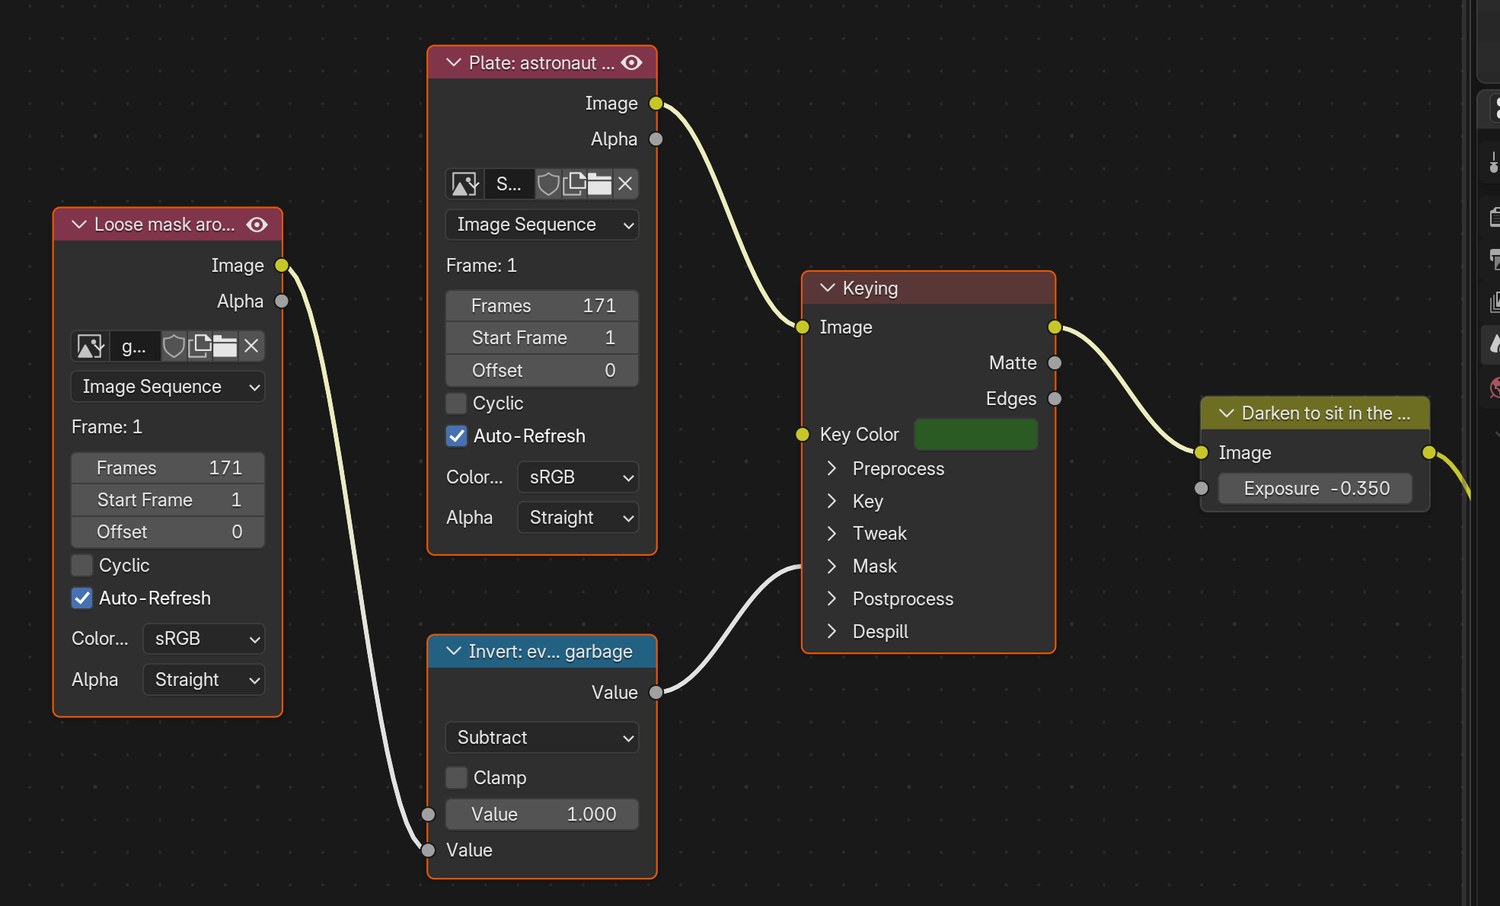This screenshot has height=906, width=1500.
Task: Click Image output socket on Darken node
Action: 1429,453
